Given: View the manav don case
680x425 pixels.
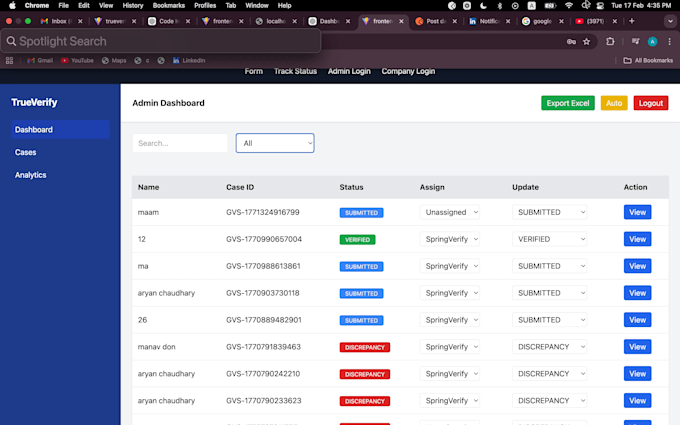Looking at the screenshot, I should click(x=638, y=347).
